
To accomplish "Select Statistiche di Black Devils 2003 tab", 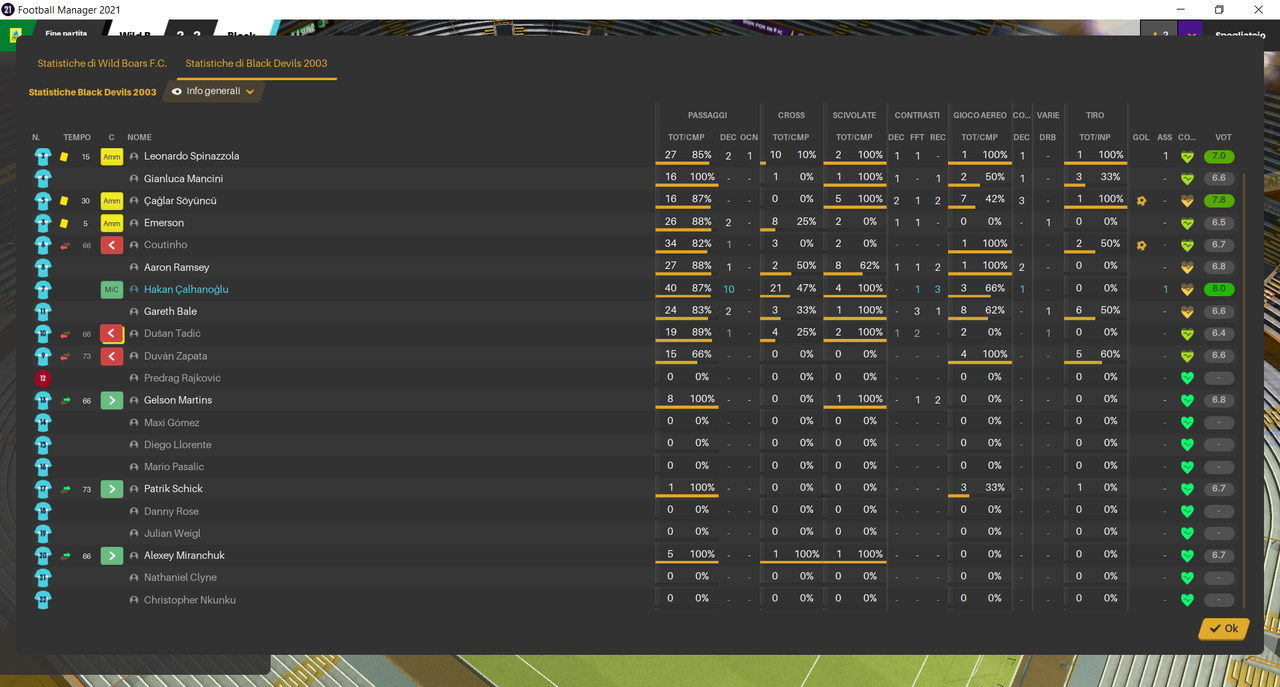I will pyautogui.click(x=256, y=63).
